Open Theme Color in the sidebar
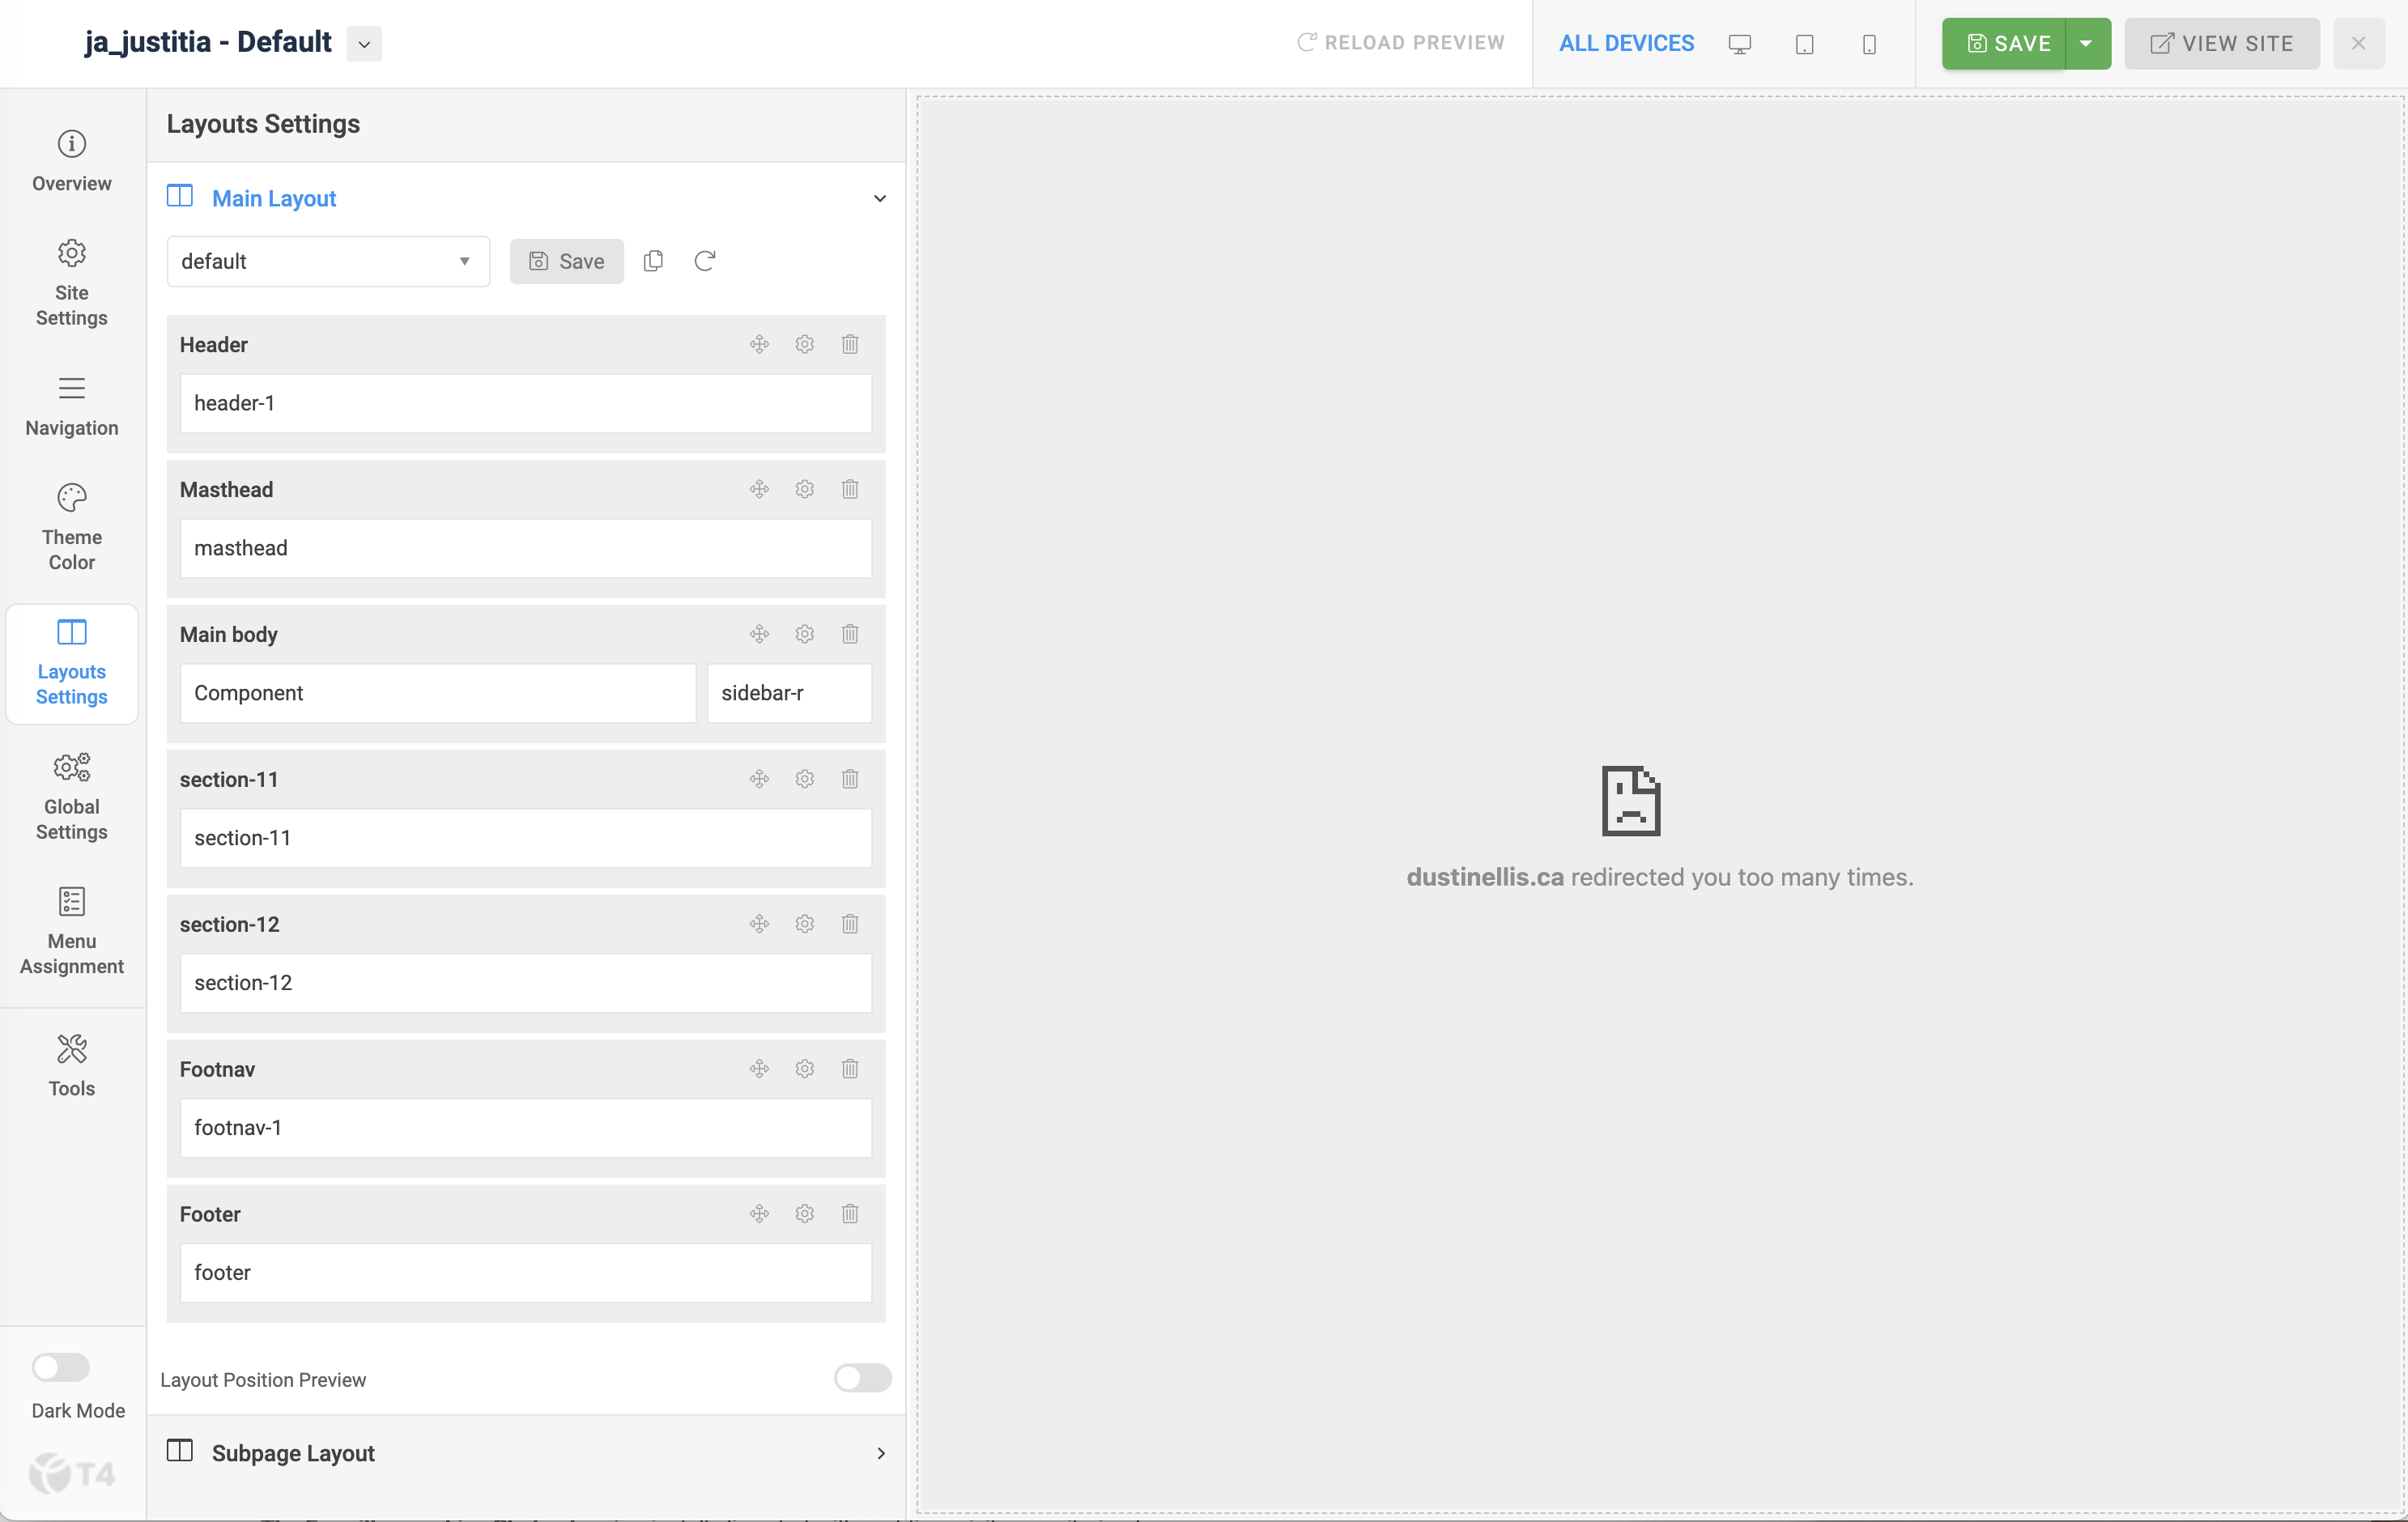The image size is (2408, 1522). pyautogui.click(x=72, y=526)
